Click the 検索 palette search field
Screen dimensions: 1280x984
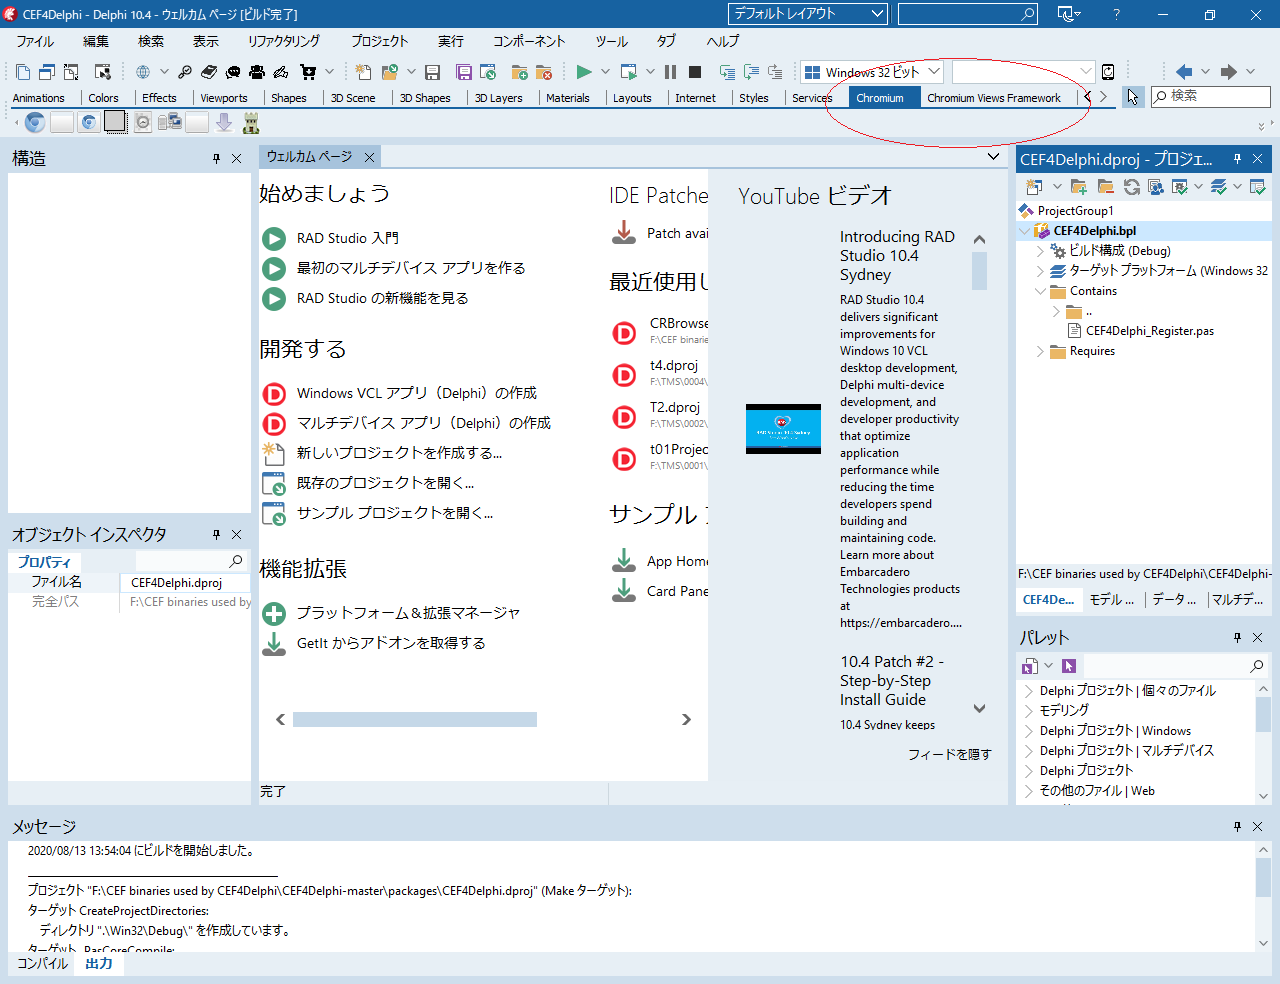1210,96
